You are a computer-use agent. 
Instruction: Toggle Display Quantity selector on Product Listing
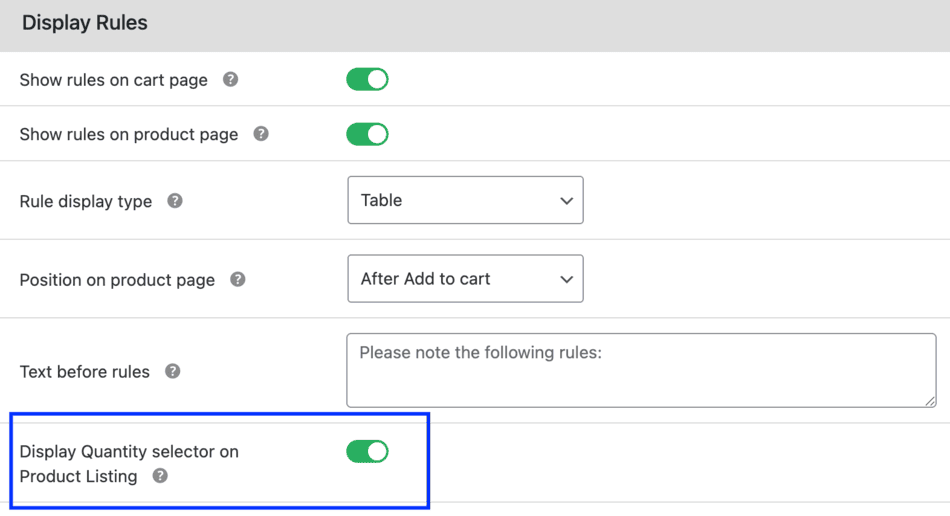tap(367, 452)
